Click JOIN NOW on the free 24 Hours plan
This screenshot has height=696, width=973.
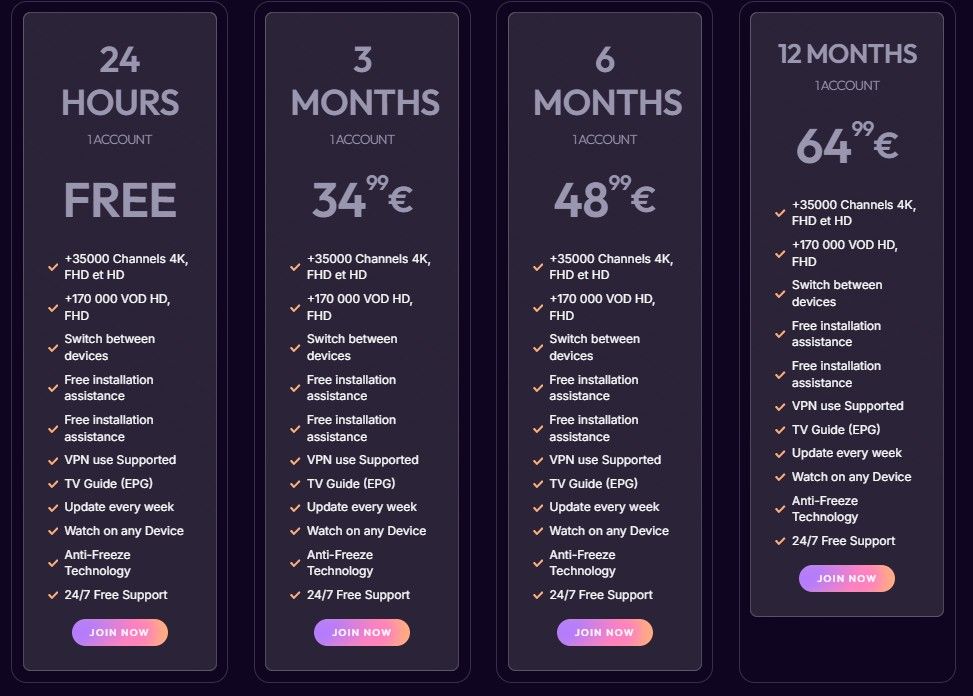pyautogui.click(x=120, y=631)
